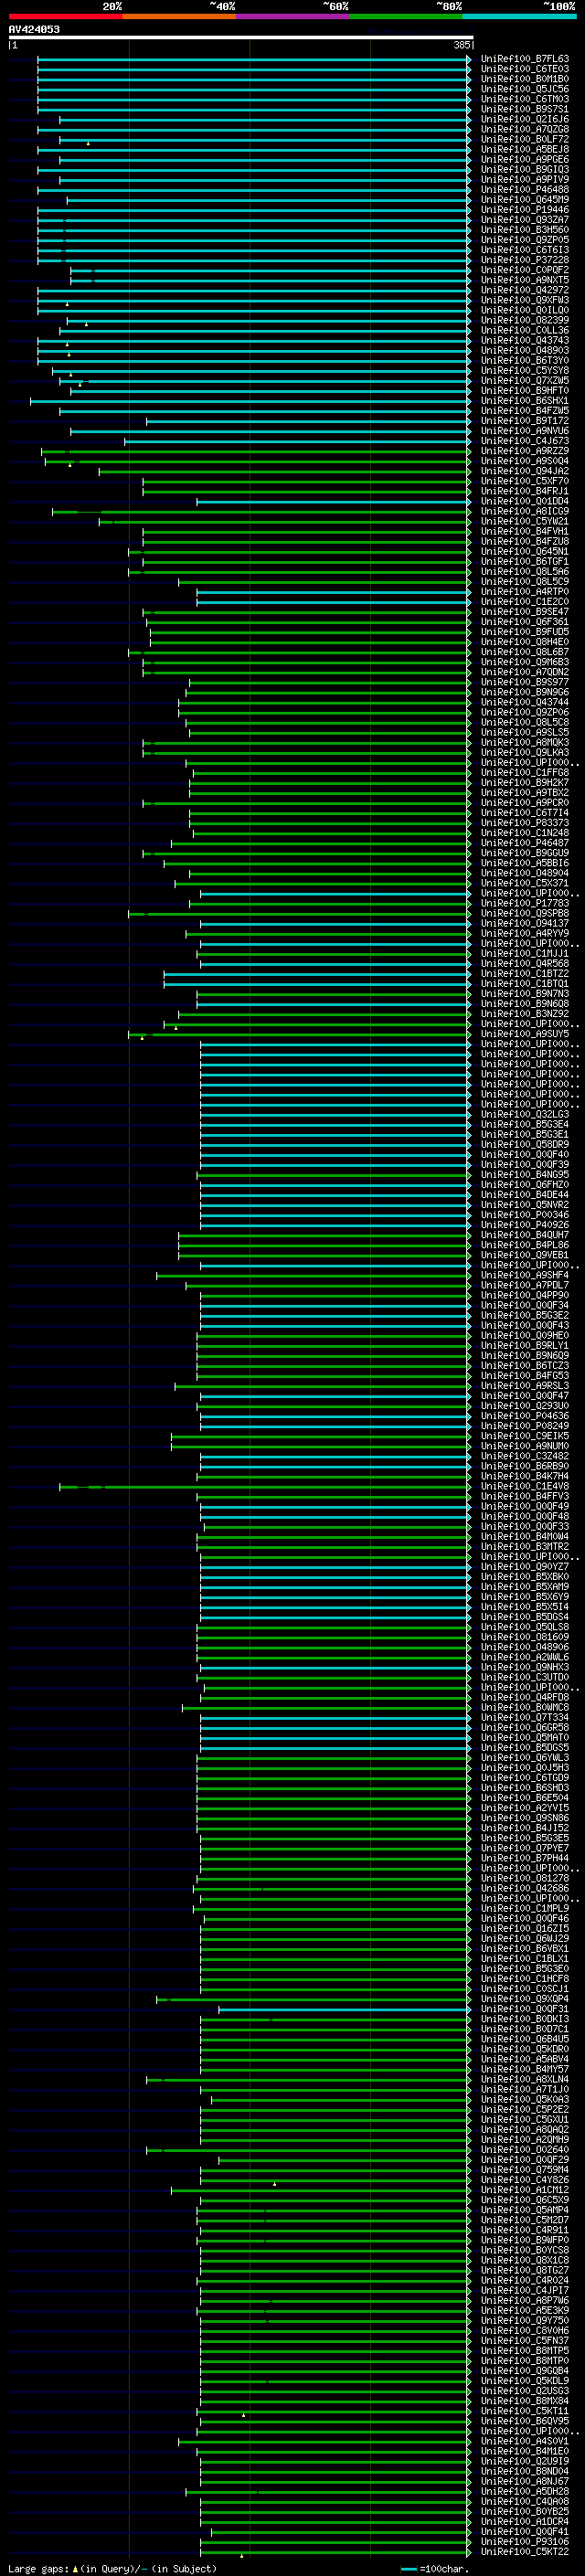The width and height of the screenshot is (585, 2576).
Task: Click the green ~80% identity legend segment
Action: [x=406, y=16]
